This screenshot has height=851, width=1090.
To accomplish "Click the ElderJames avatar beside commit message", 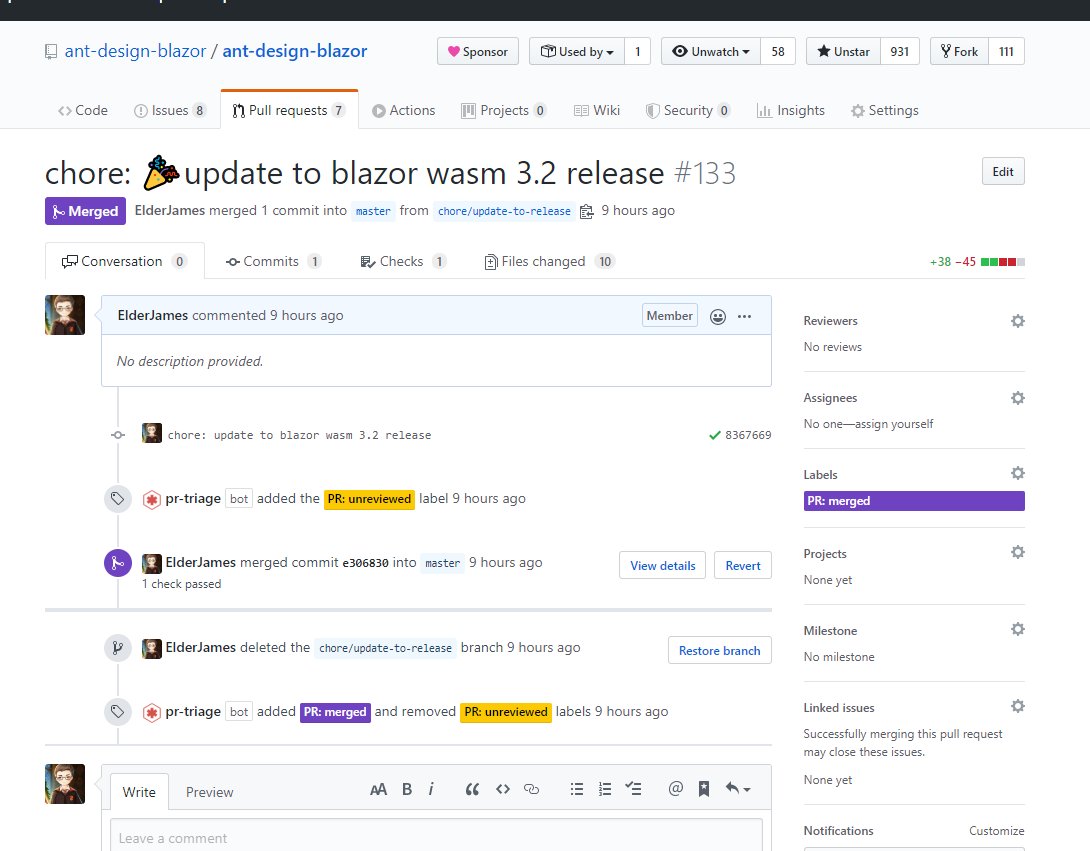I will click(152, 433).
